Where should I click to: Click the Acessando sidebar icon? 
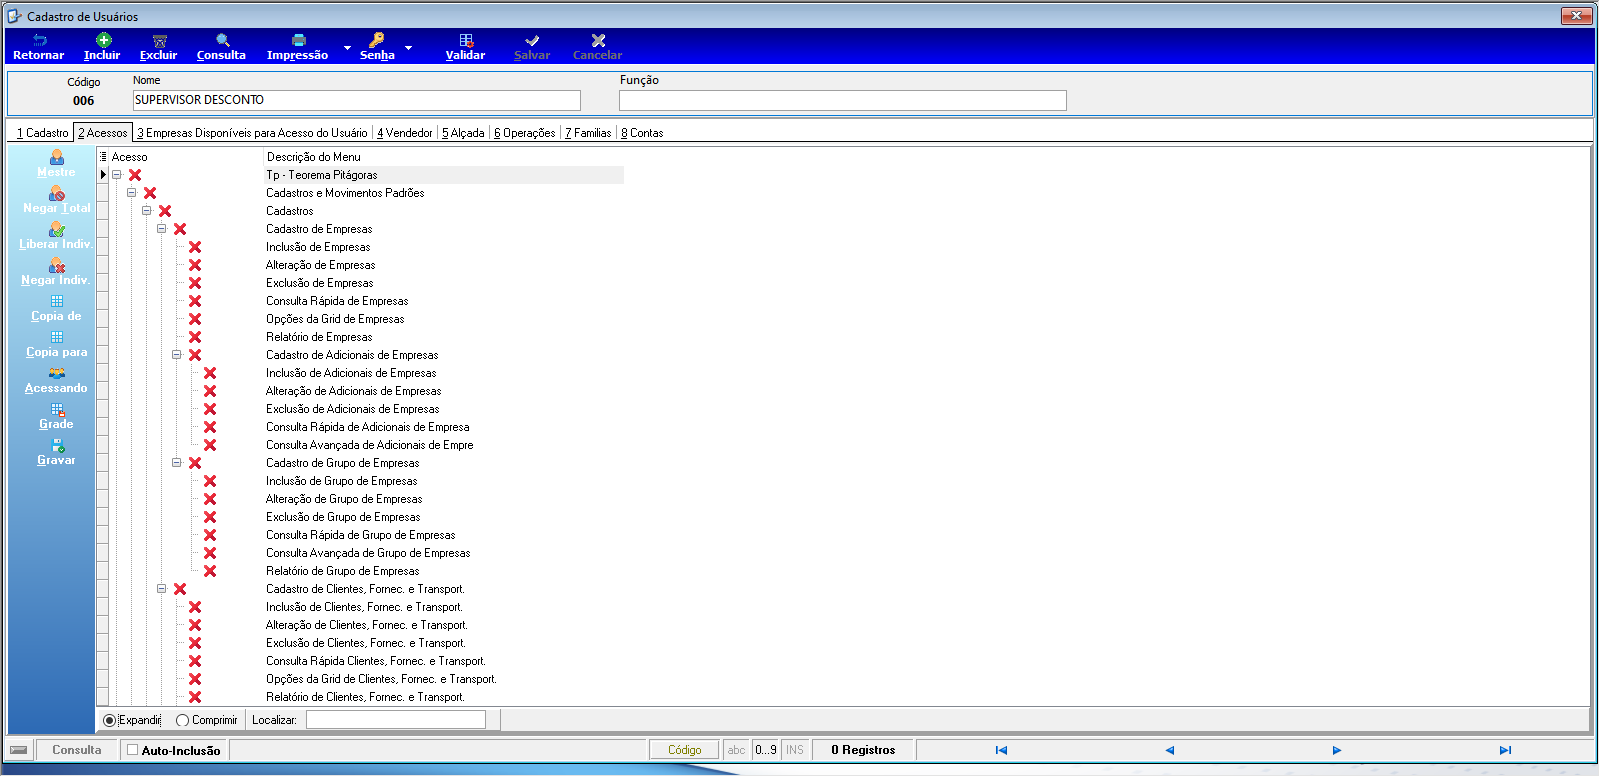(x=57, y=373)
